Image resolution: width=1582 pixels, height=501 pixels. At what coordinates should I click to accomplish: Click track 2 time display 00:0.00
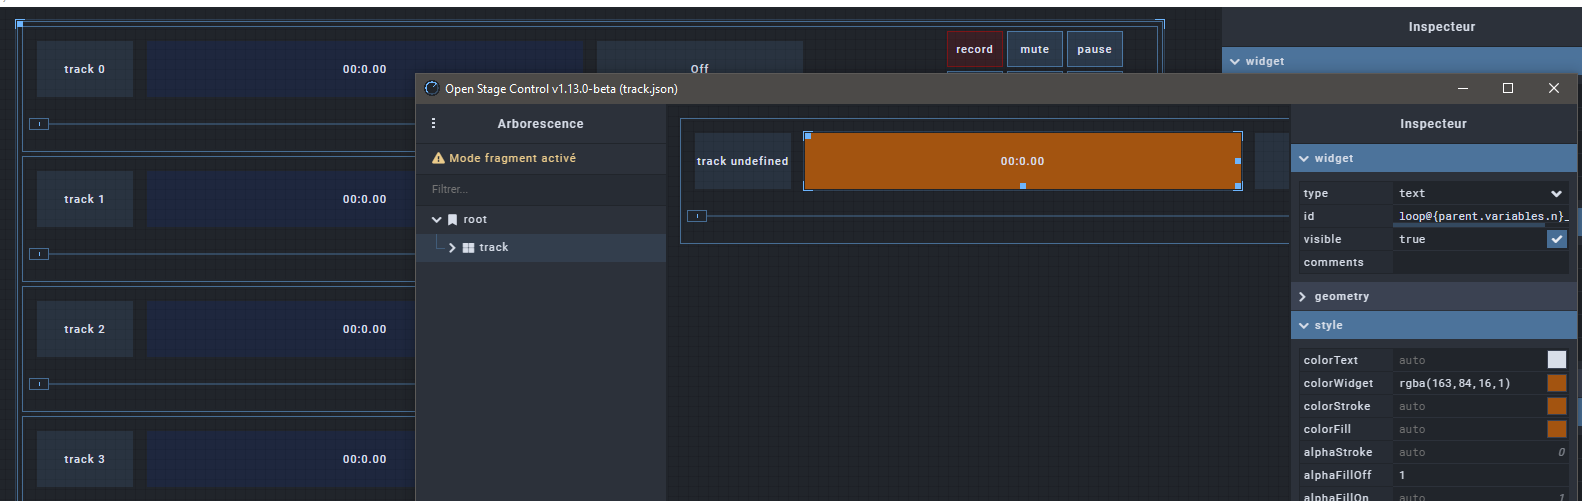[281, 329]
